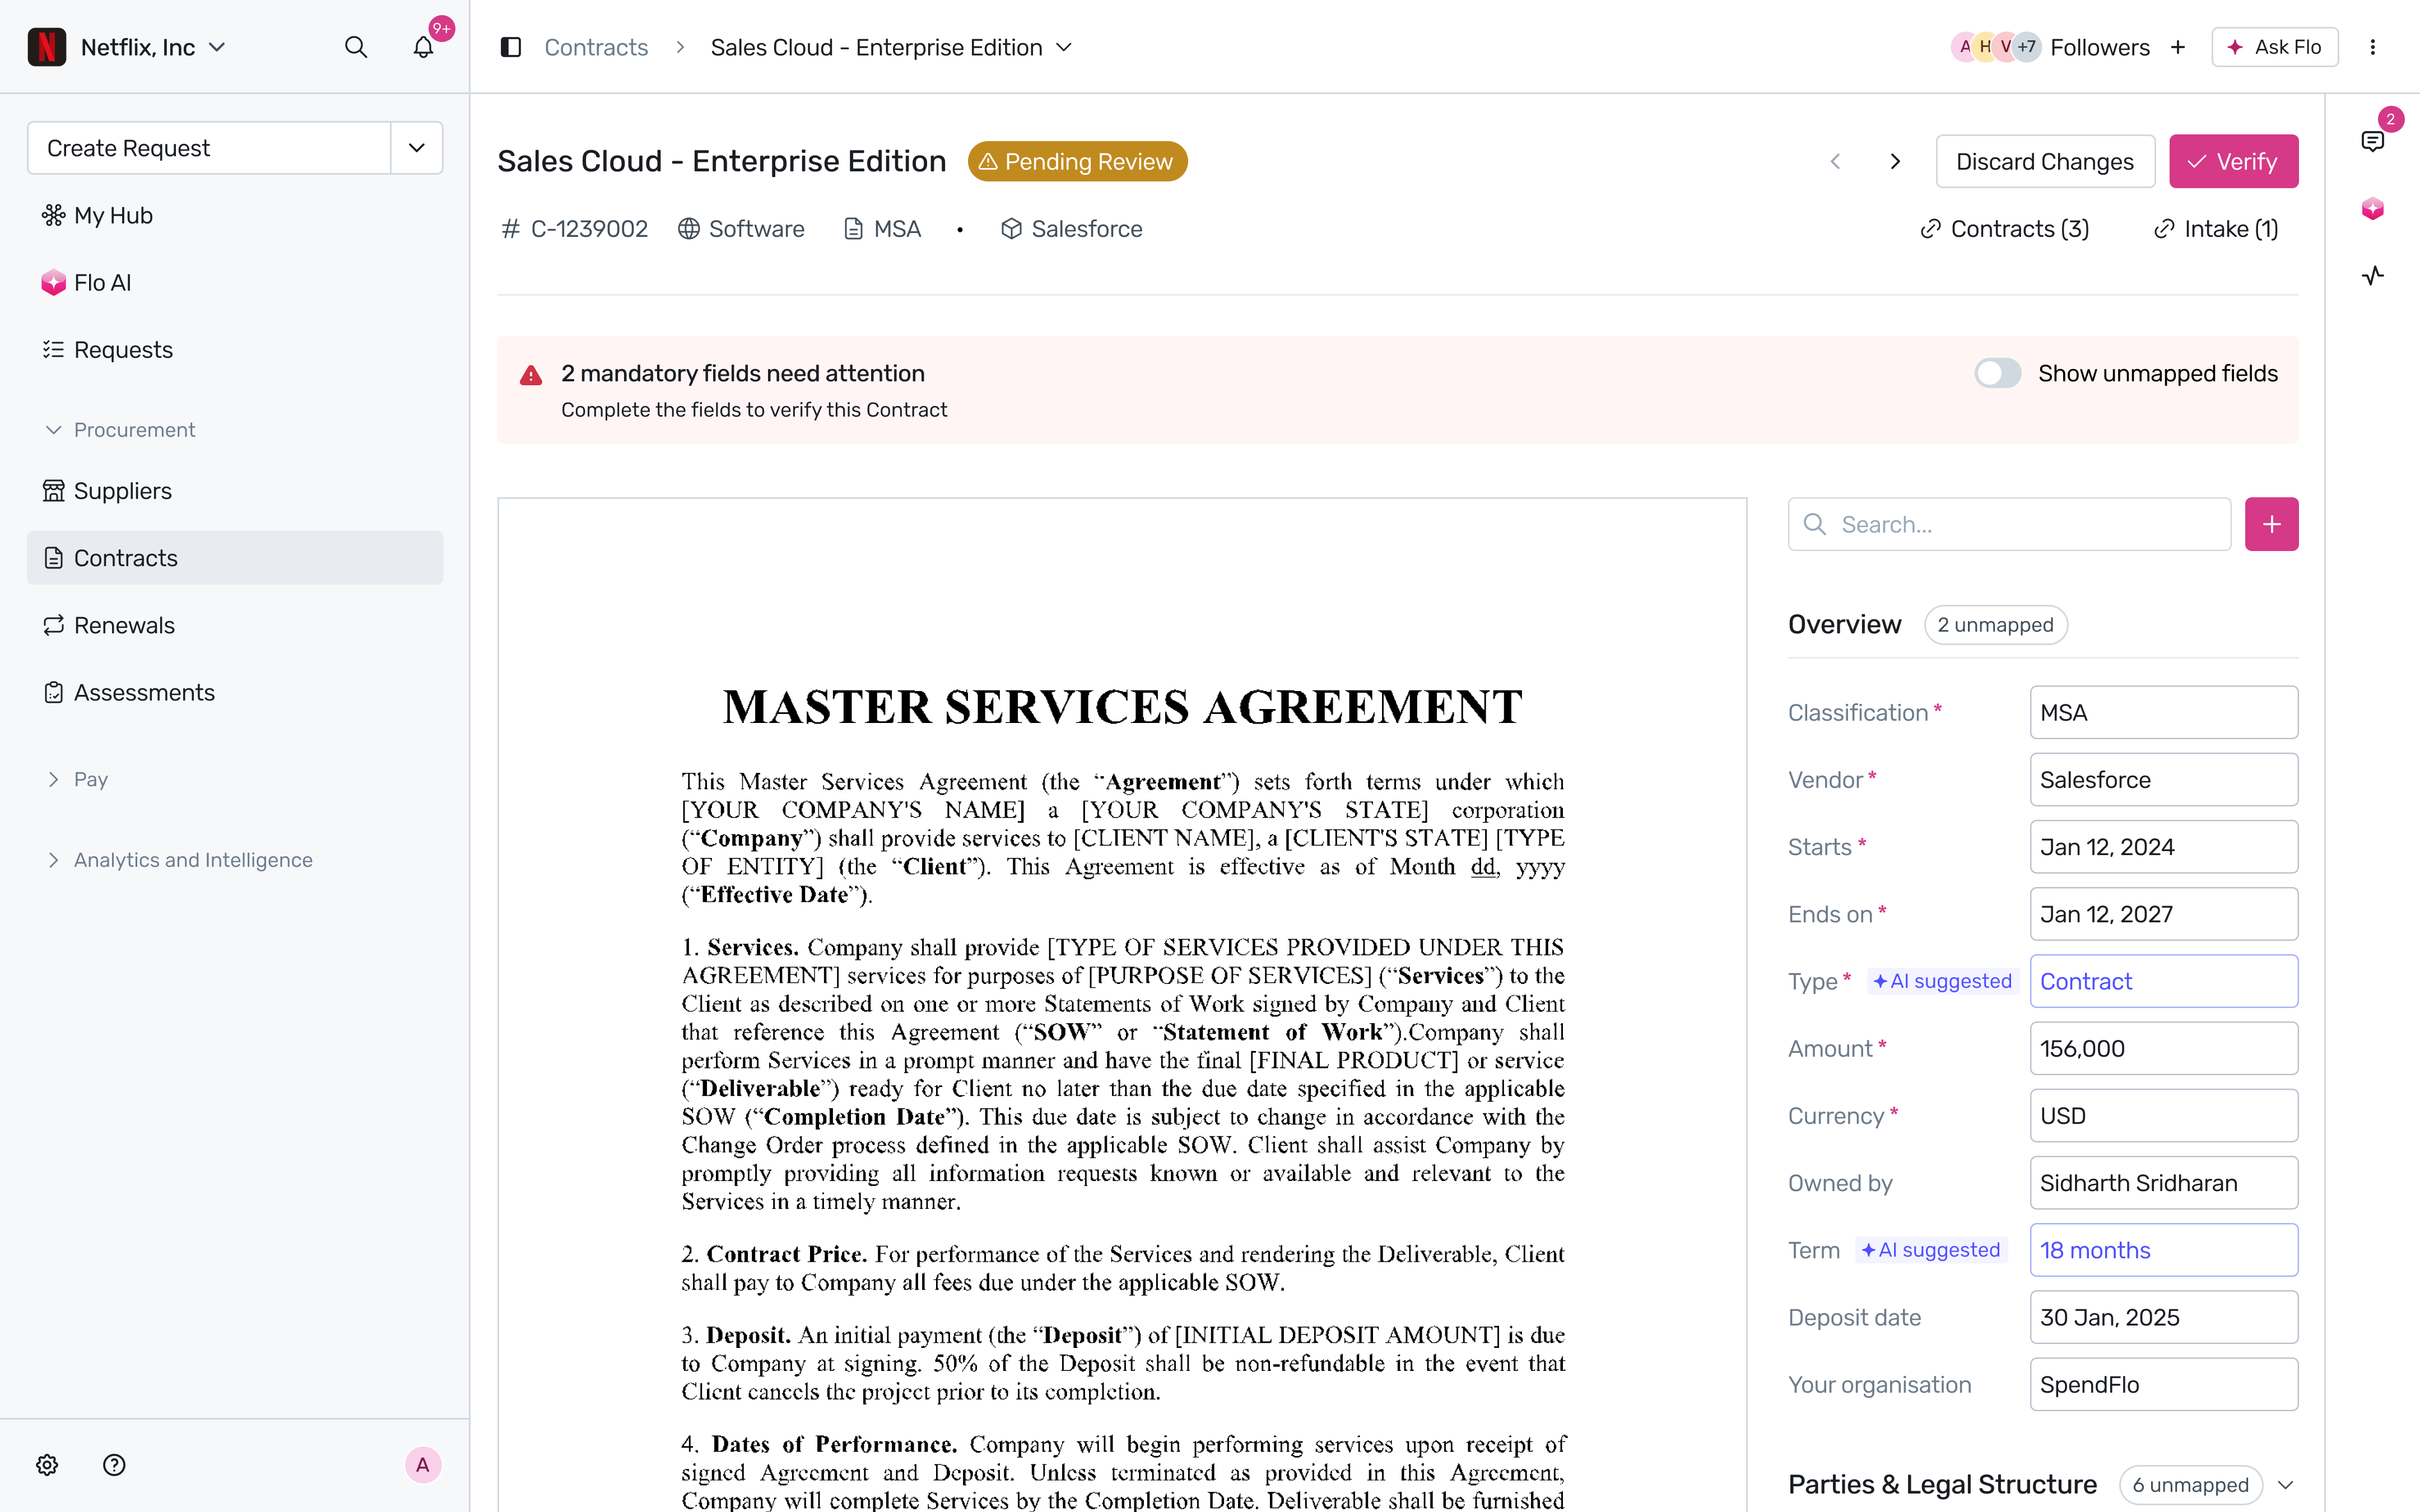The height and width of the screenshot is (1512, 2420).
Task: Open Contracts in the sidebar
Action: (x=235, y=558)
